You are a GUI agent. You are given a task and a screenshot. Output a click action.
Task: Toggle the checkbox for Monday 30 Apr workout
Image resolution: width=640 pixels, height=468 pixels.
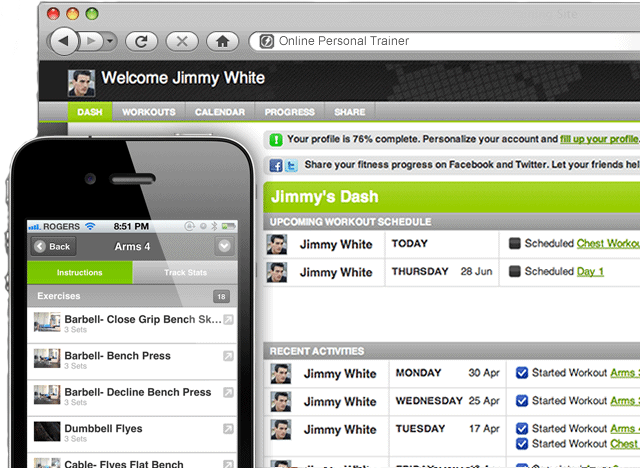(x=521, y=373)
